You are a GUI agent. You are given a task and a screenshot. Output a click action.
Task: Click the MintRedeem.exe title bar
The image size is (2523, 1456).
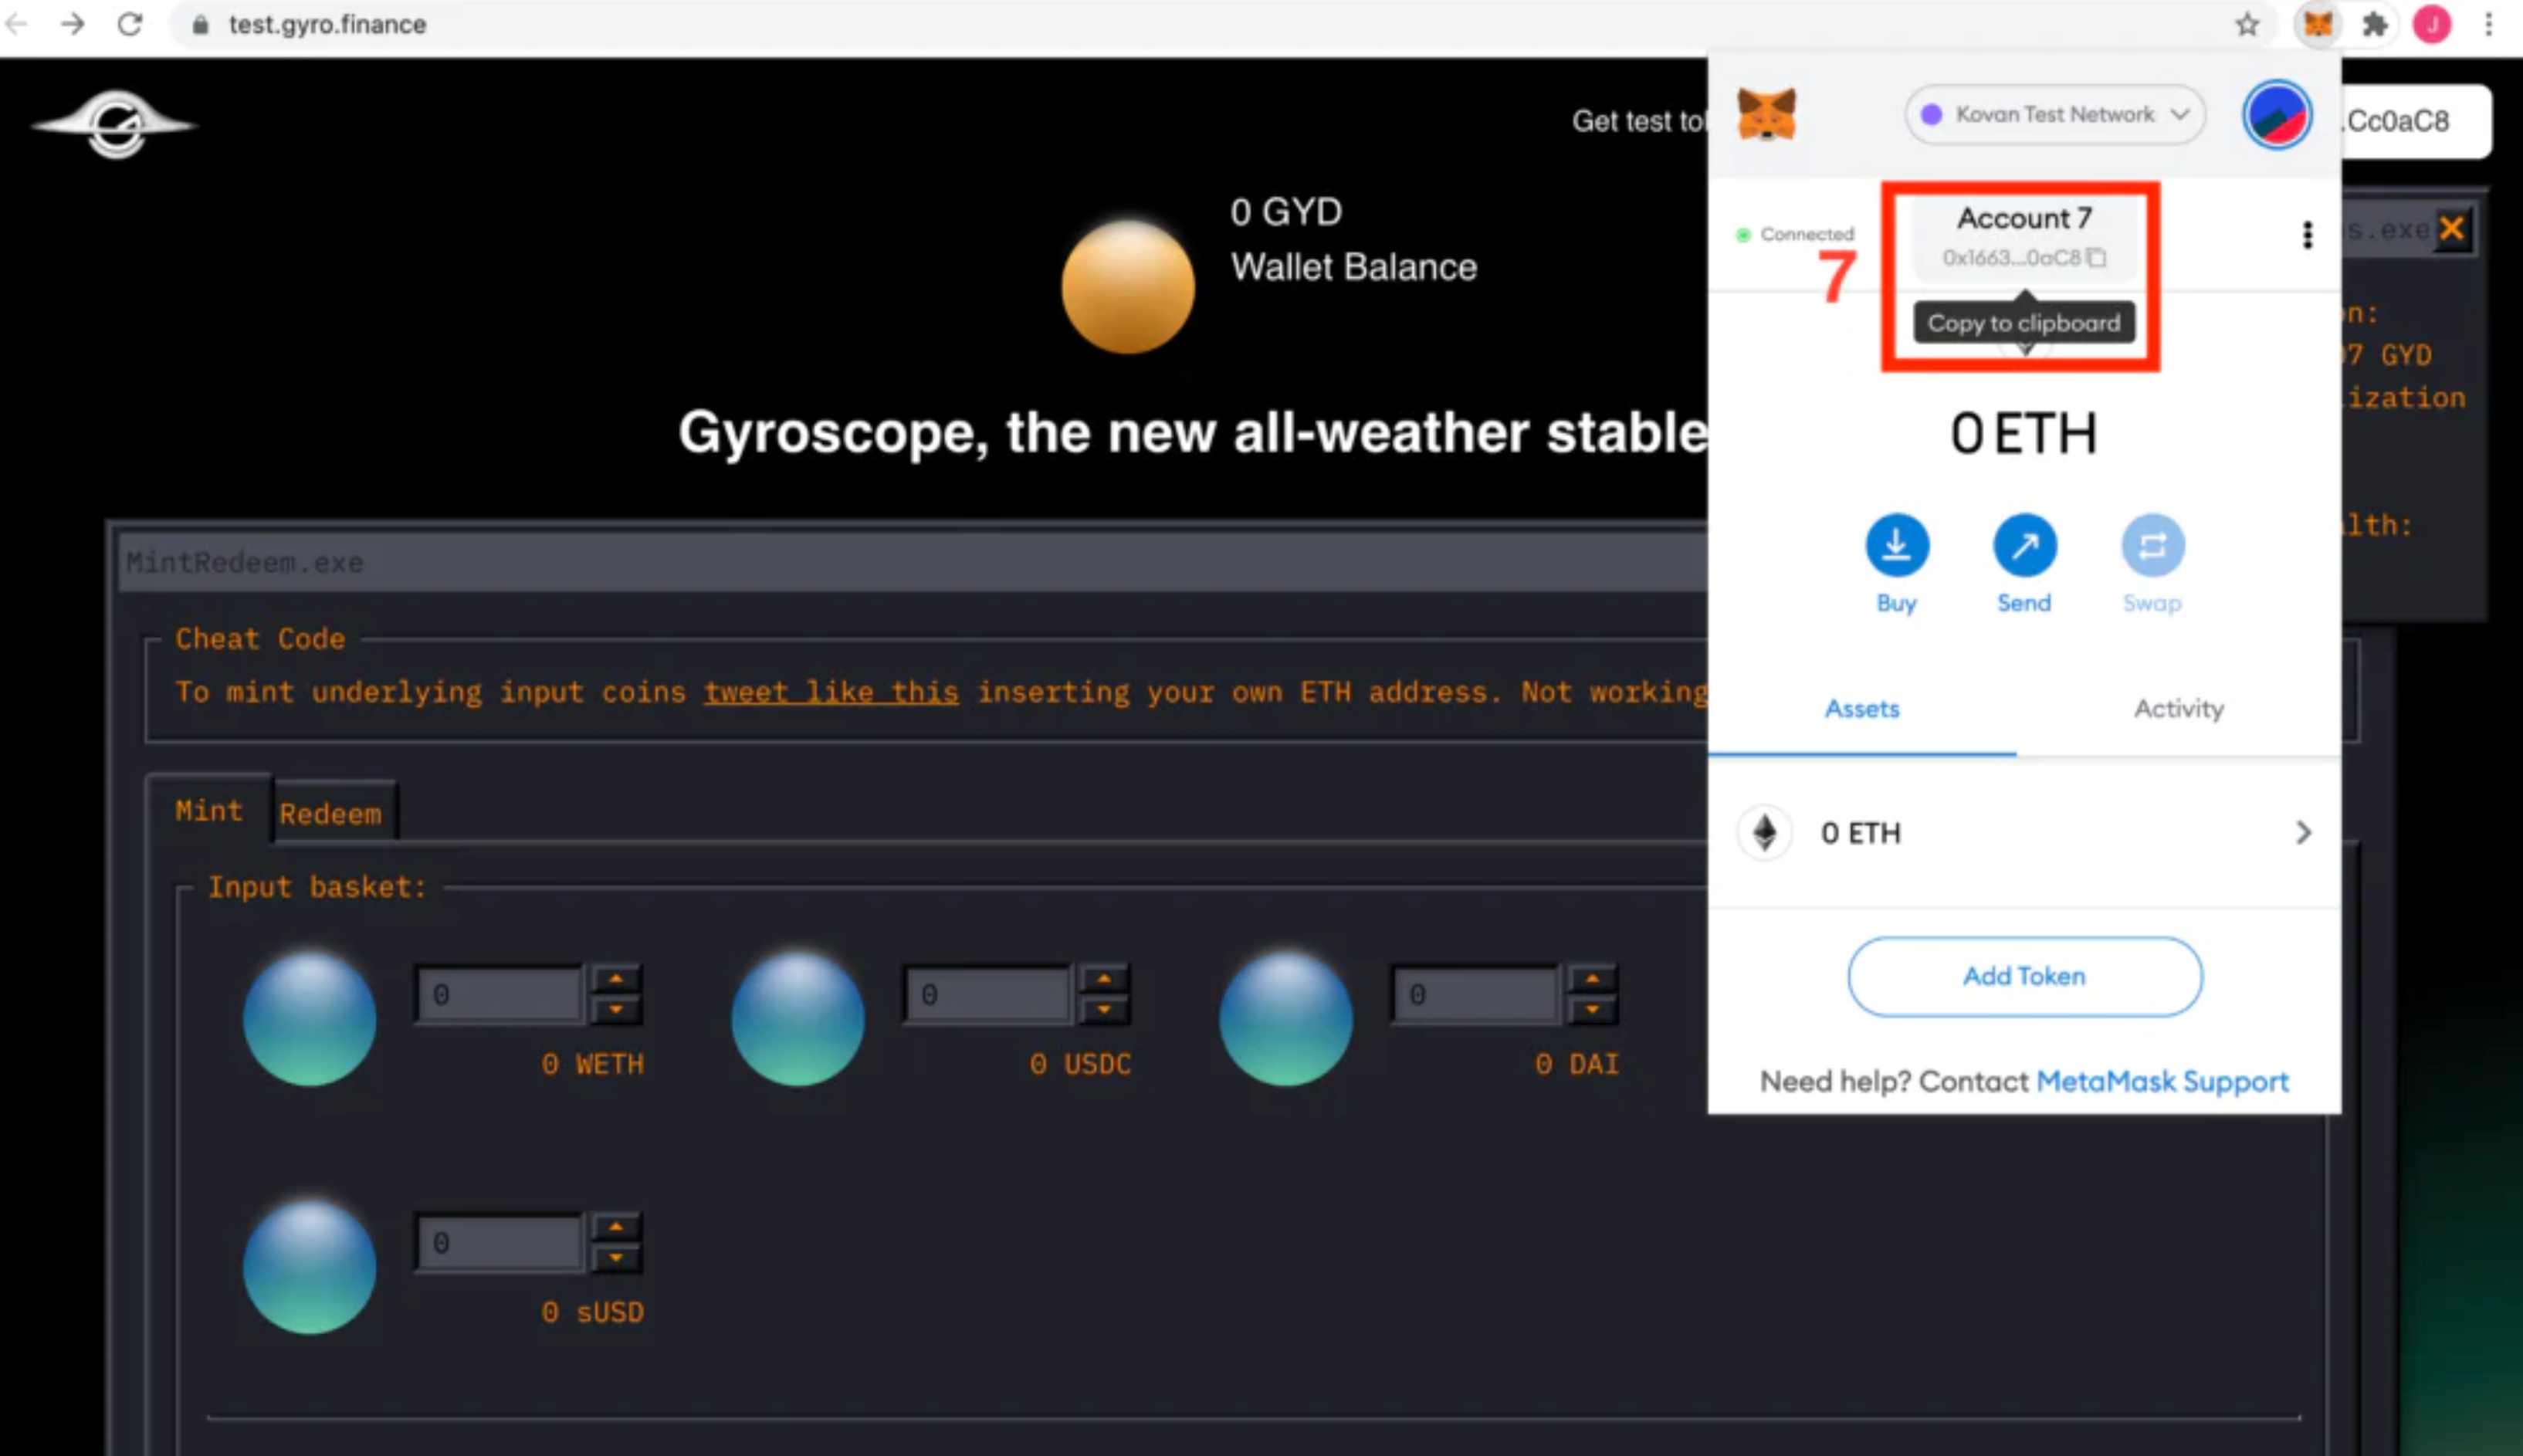(912, 562)
